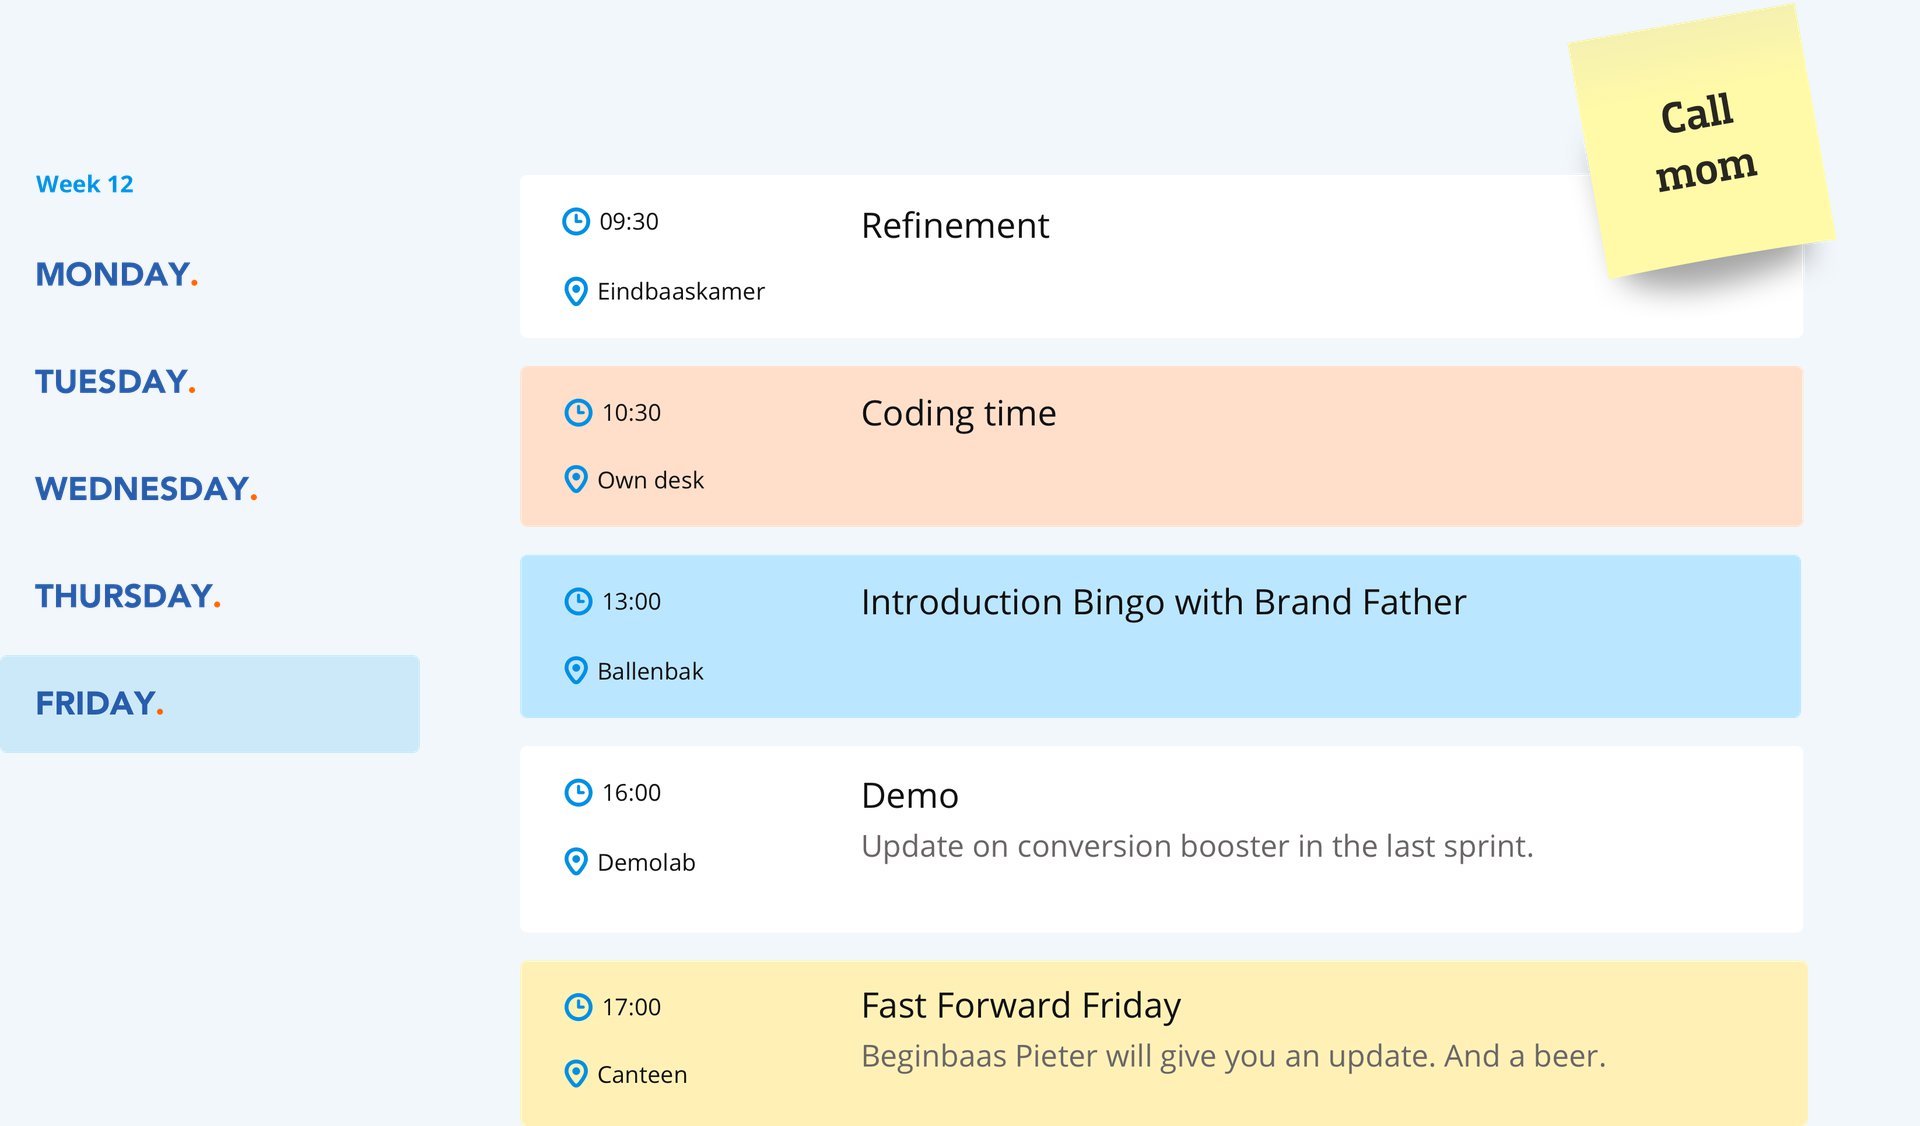
Task: Click the clock icon beside 09:30
Action: point(576,221)
